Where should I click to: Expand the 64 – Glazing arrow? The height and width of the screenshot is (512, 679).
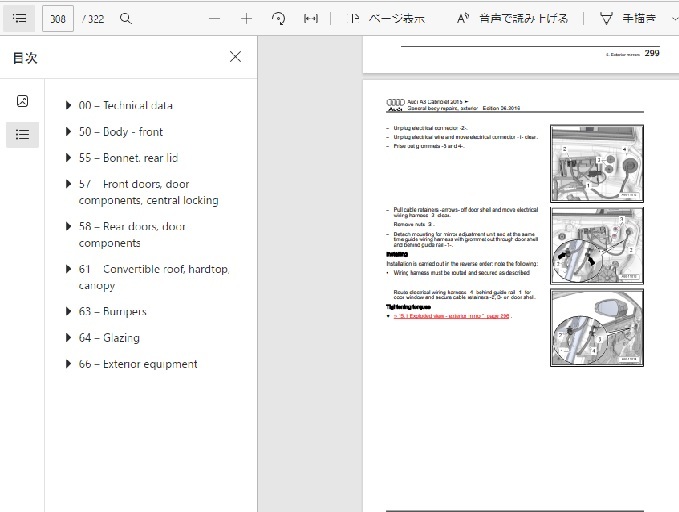click(68, 337)
